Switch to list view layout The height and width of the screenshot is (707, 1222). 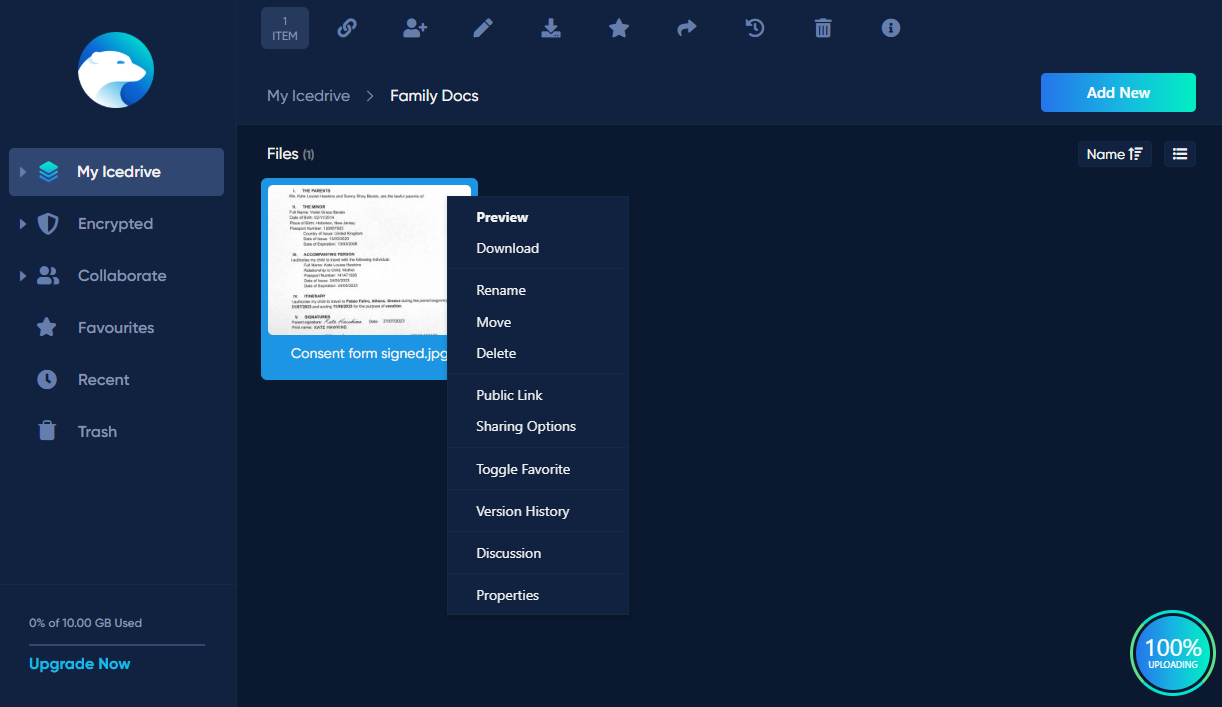(x=1179, y=153)
